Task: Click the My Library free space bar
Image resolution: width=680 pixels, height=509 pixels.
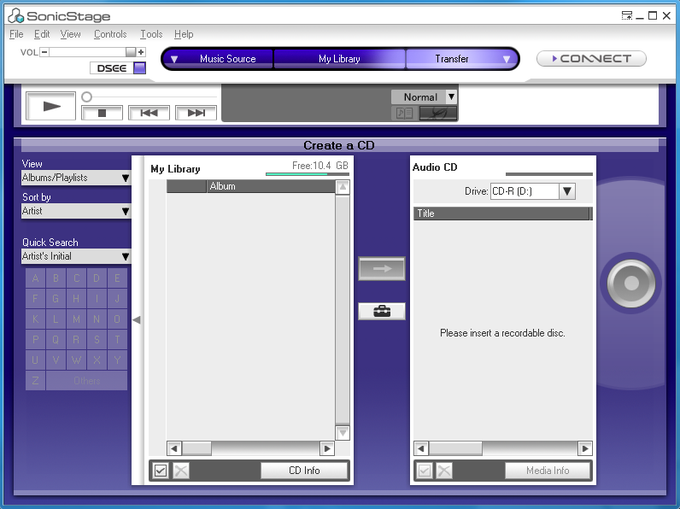Action: coord(307,174)
